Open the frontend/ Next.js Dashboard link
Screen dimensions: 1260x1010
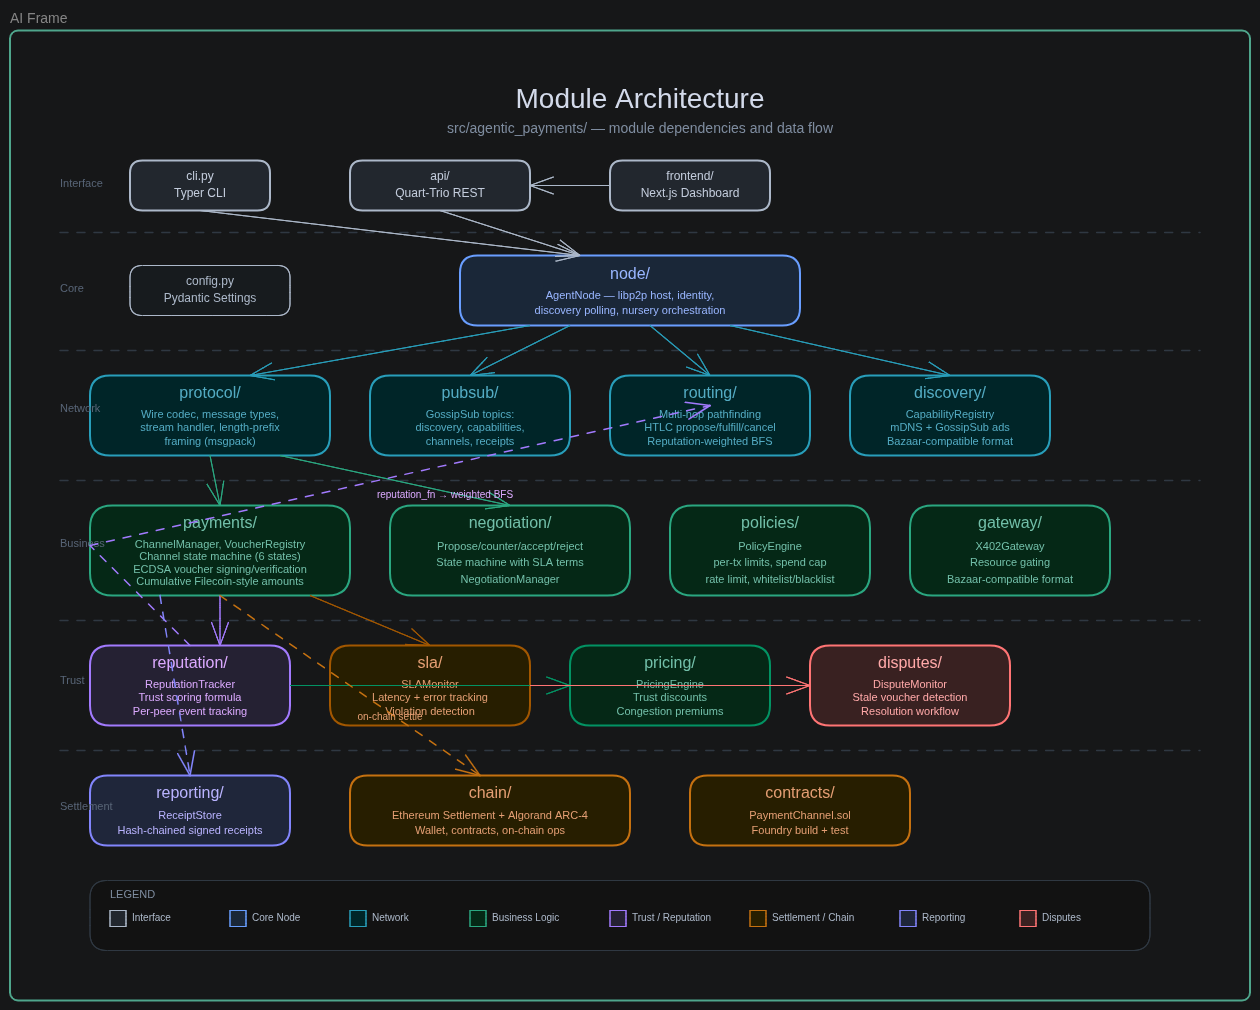click(689, 185)
